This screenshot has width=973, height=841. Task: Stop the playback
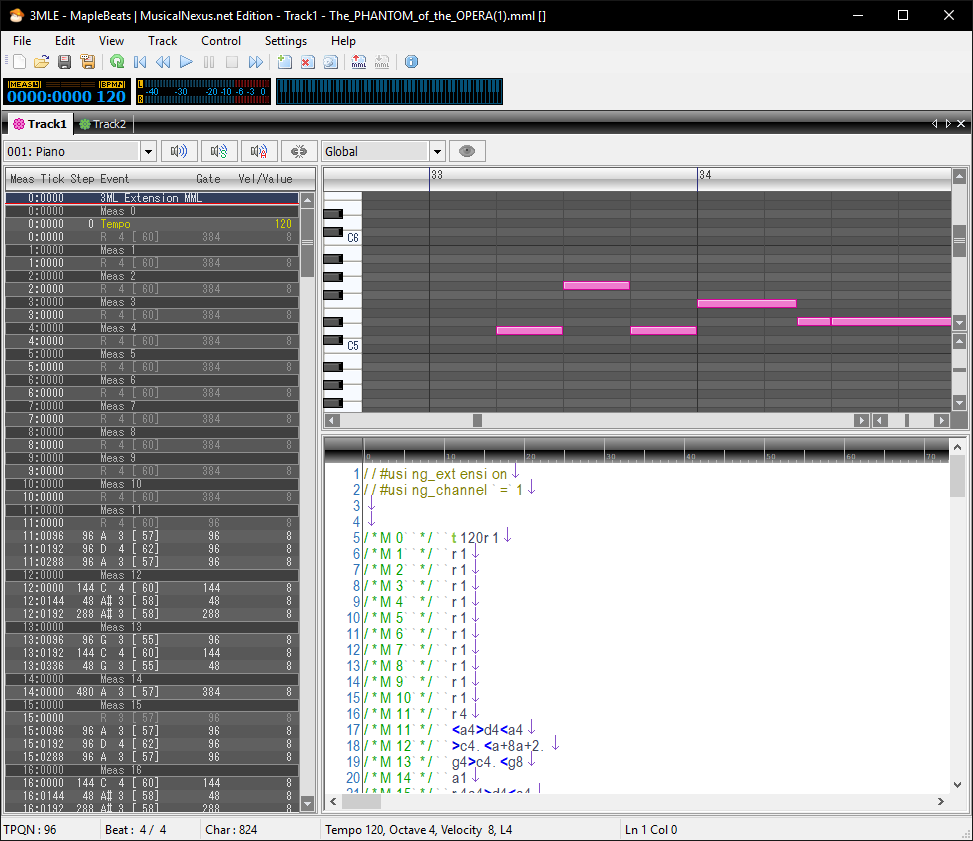(x=232, y=61)
